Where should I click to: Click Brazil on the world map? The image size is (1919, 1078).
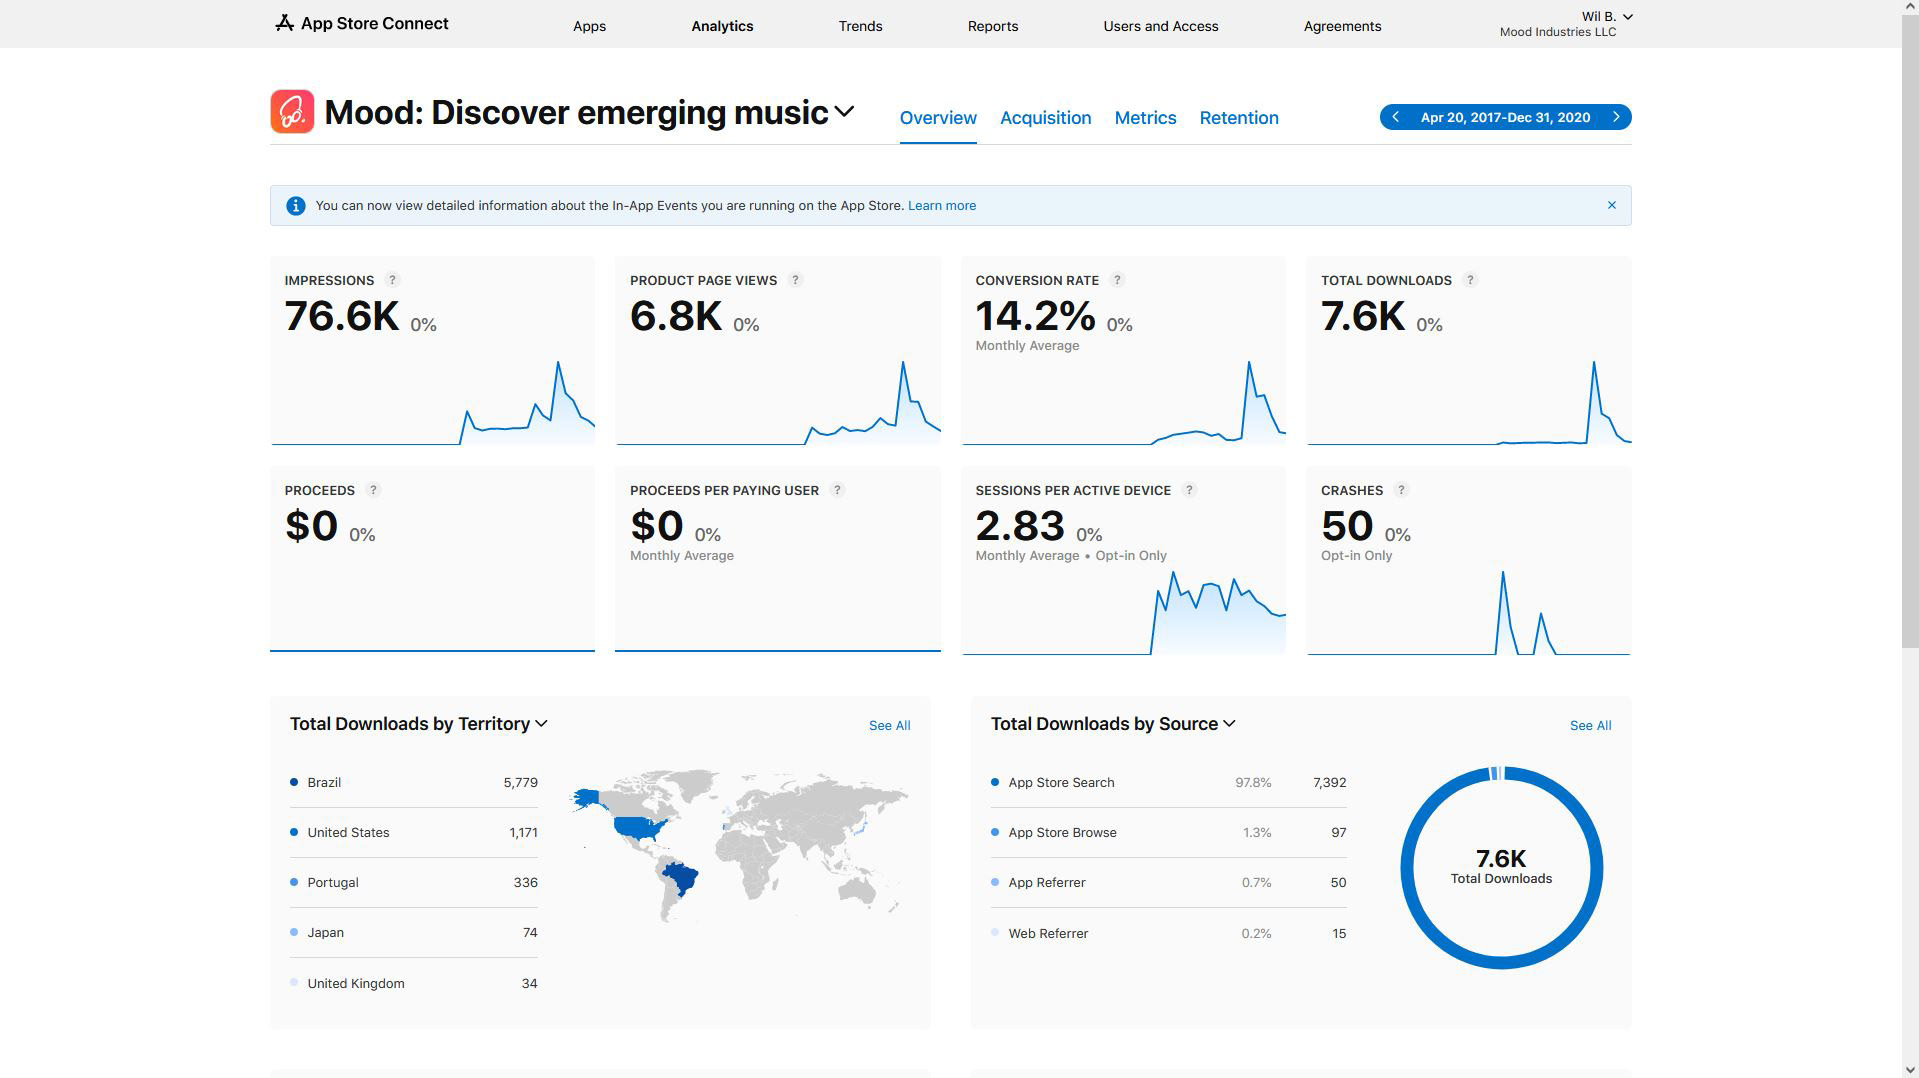[682, 879]
